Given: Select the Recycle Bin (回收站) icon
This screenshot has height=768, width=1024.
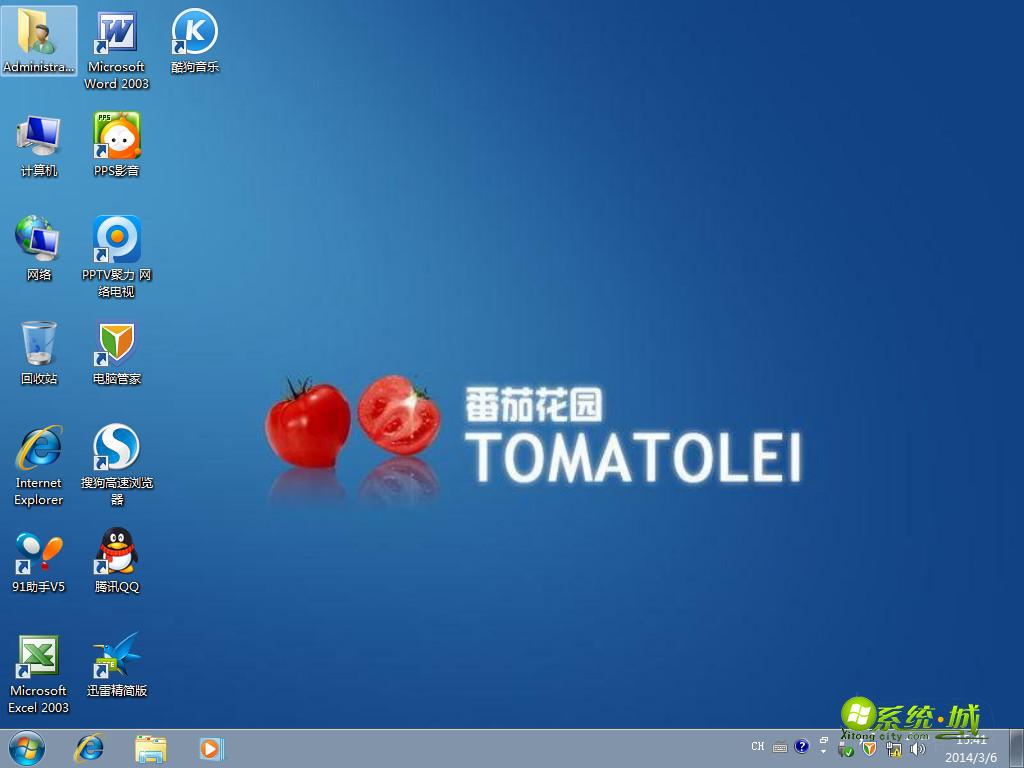Looking at the screenshot, I should (39, 344).
